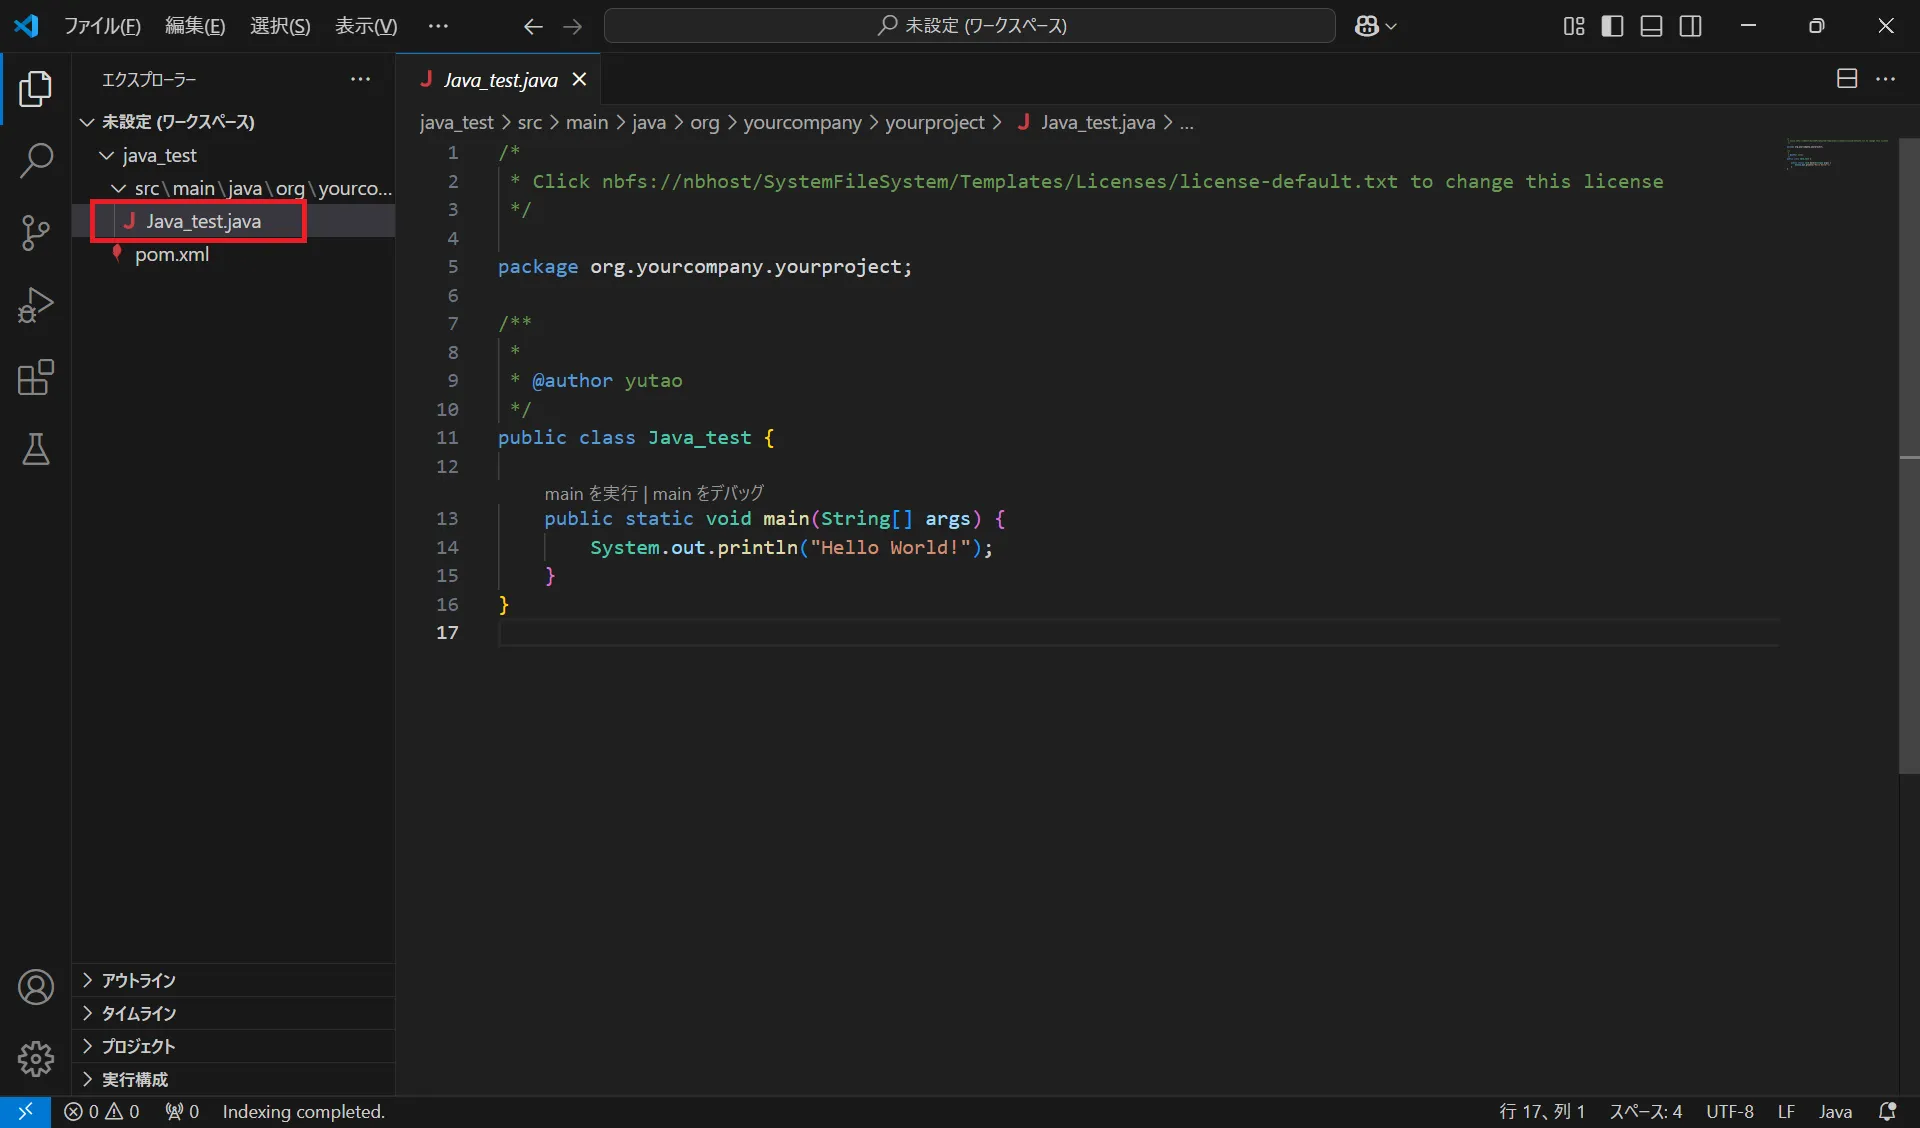Open Explorer views and more actions ellipsis
Screen dimensions: 1920x1128
(x=360, y=79)
